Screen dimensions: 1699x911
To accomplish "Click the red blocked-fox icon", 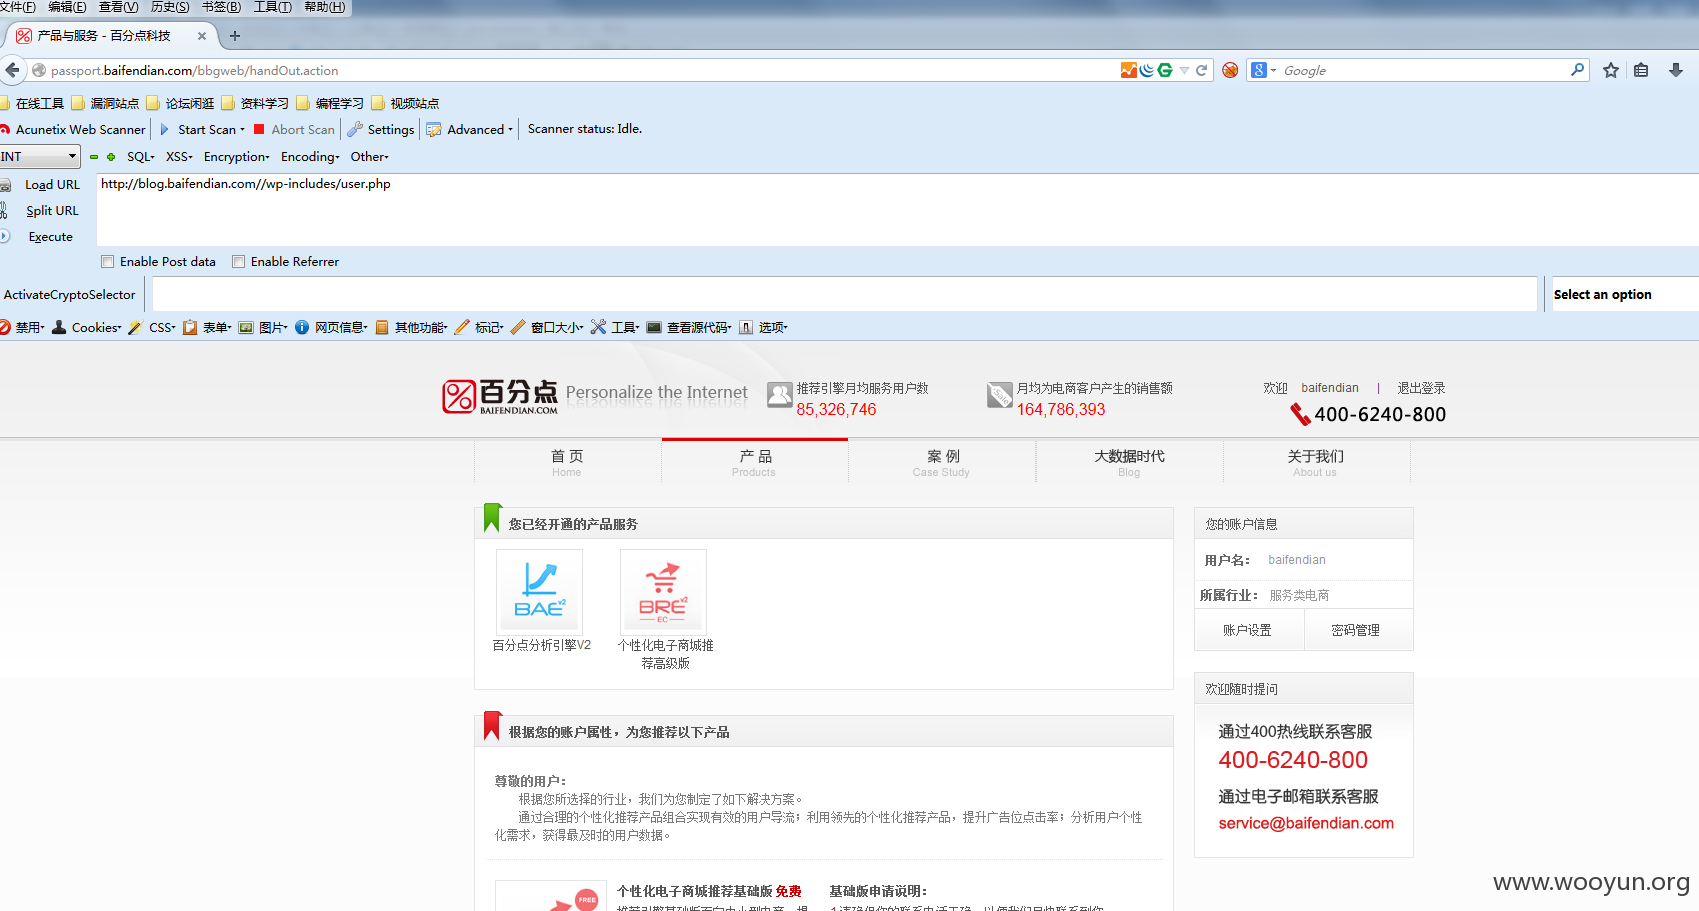I will coord(1230,70).
